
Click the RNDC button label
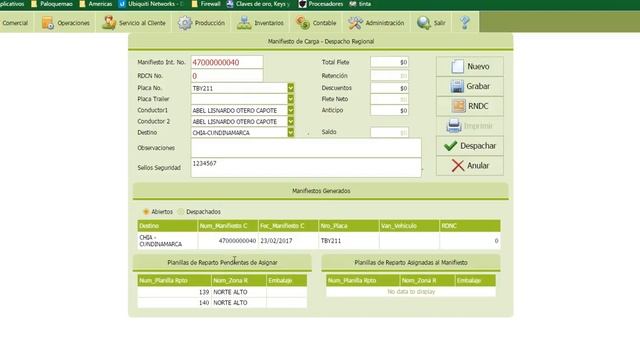478,106
